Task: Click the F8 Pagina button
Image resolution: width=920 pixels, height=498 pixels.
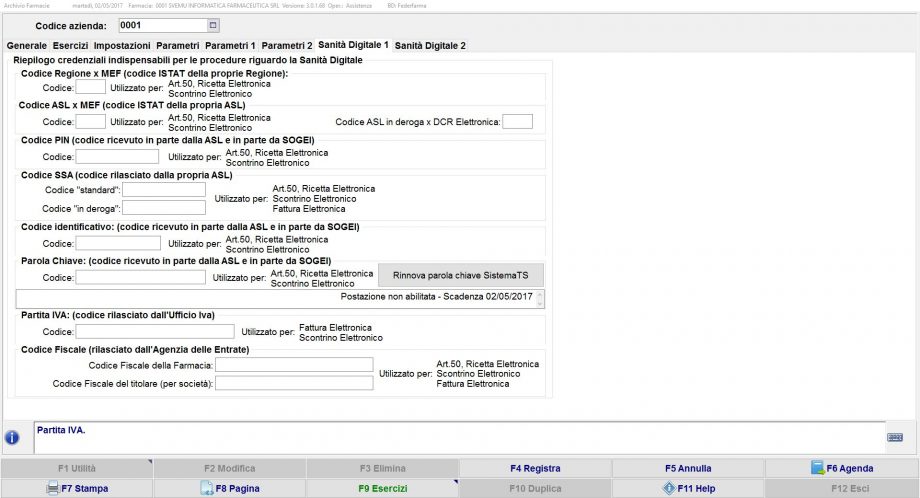Action: point(230,488)
